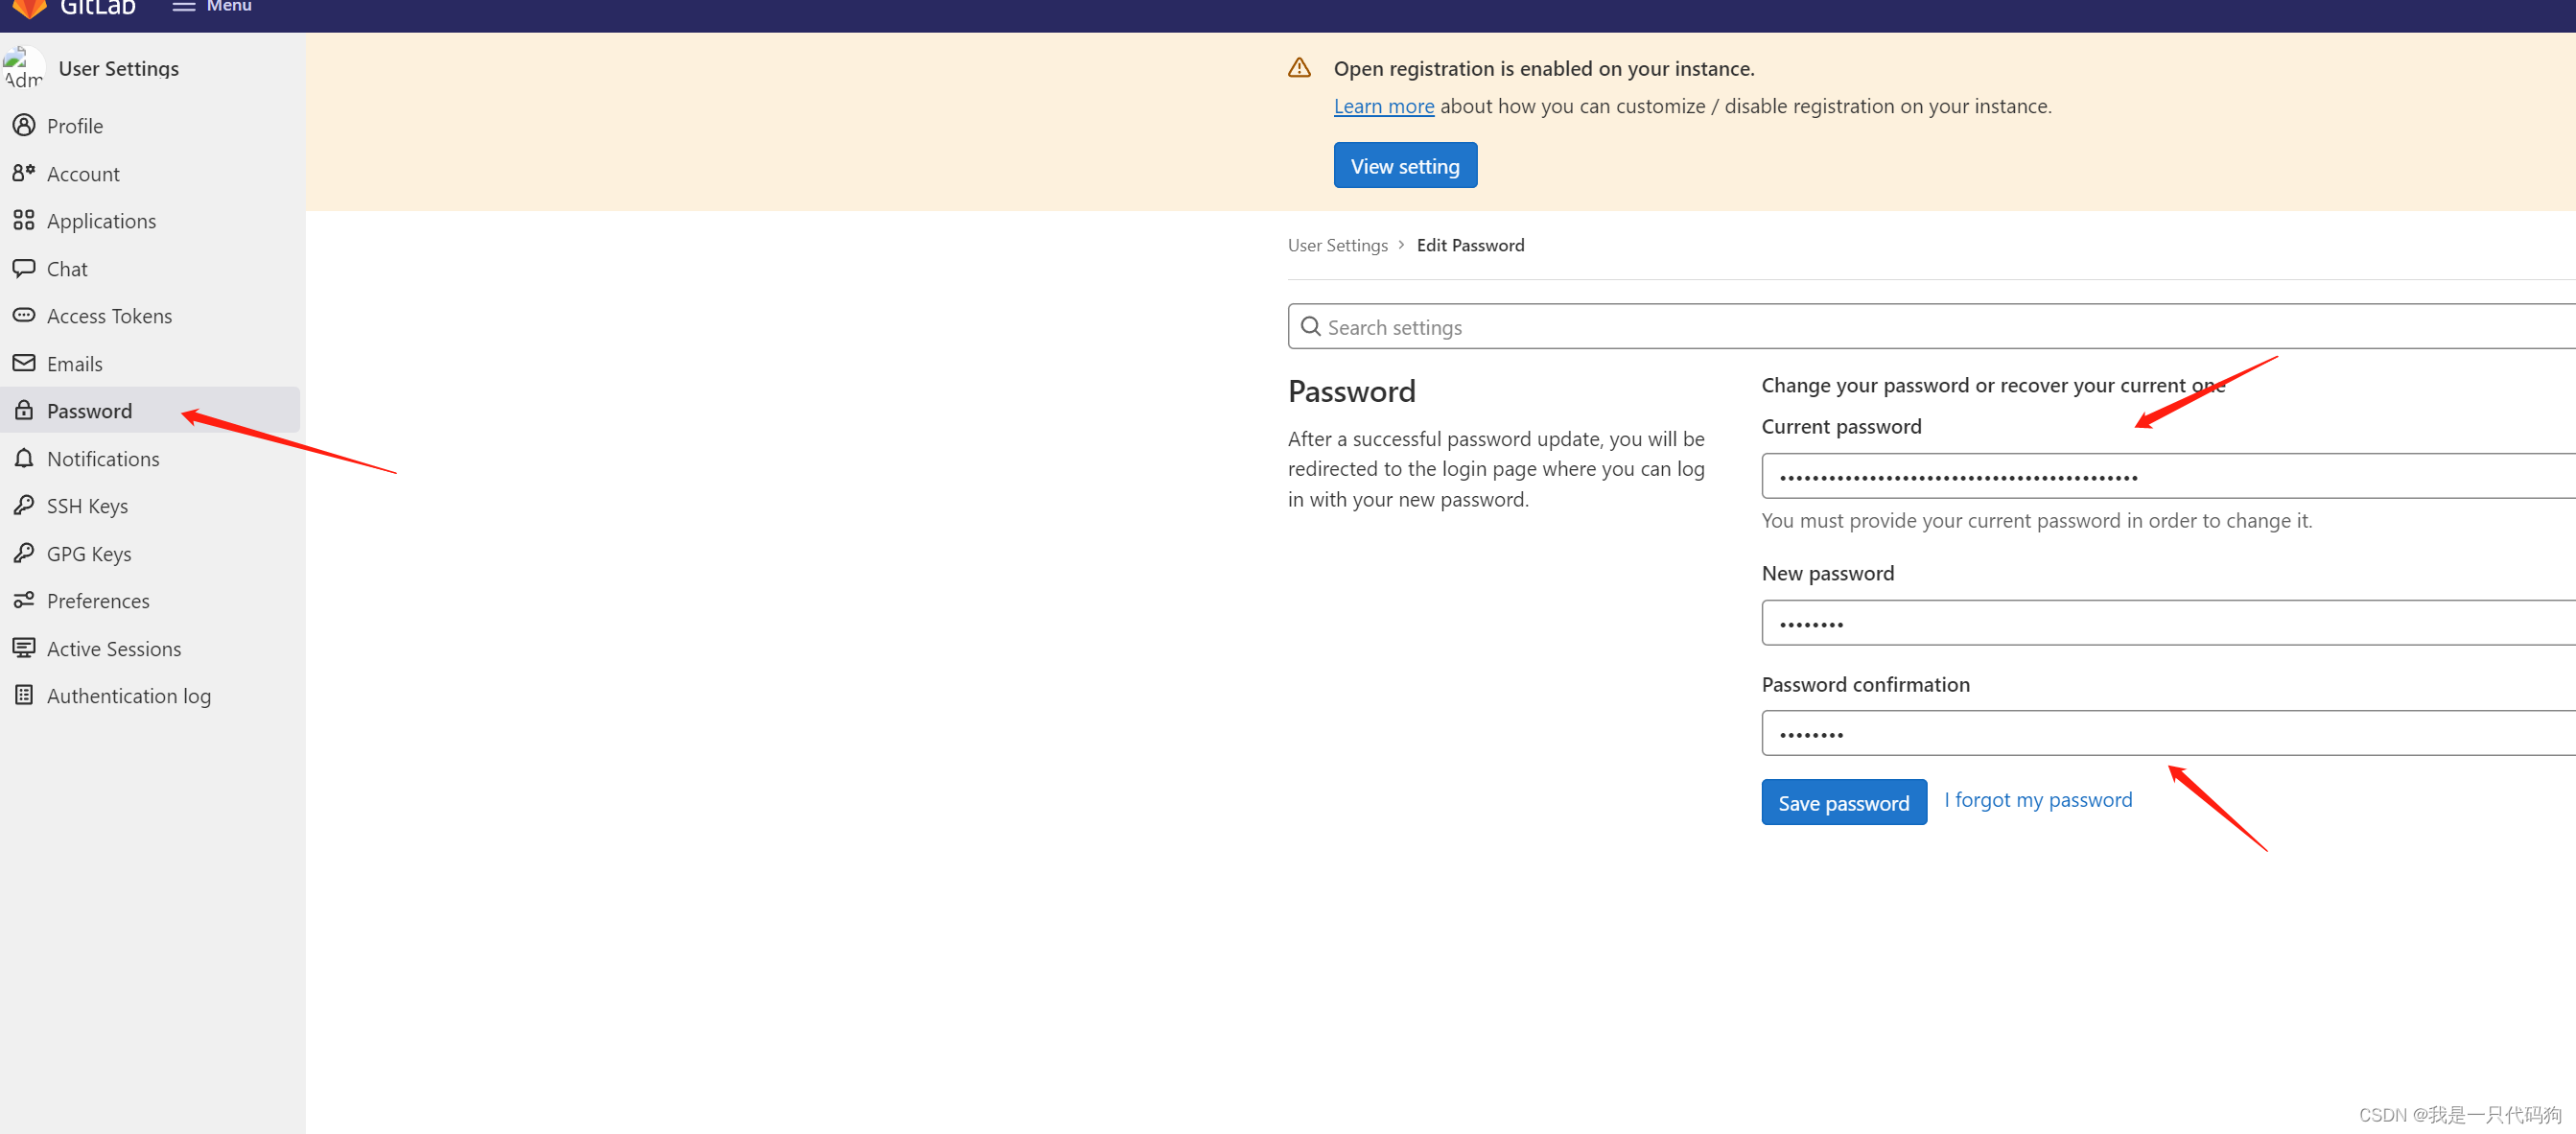2576x1134 pixels.
Task: Open the Applications settings icon
Action: point(24,220)
